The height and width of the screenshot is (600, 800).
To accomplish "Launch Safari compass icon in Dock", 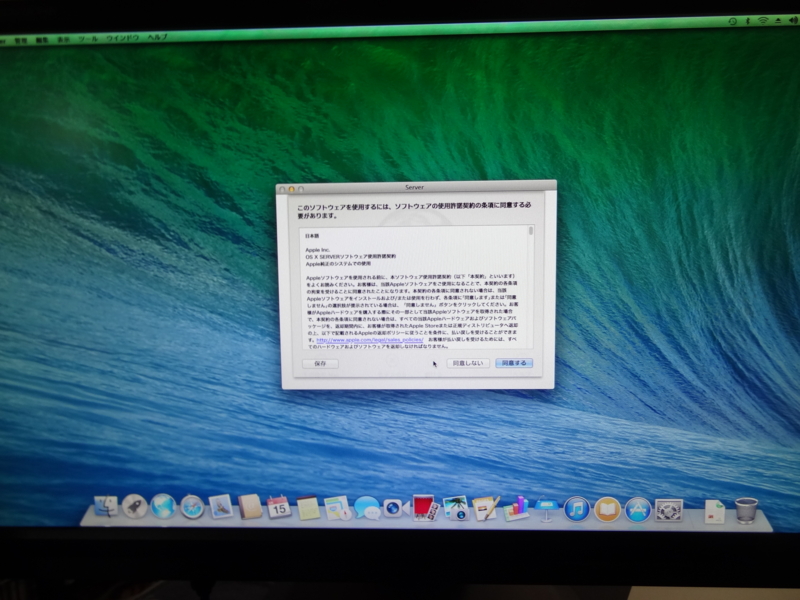I will pos(192,507).
